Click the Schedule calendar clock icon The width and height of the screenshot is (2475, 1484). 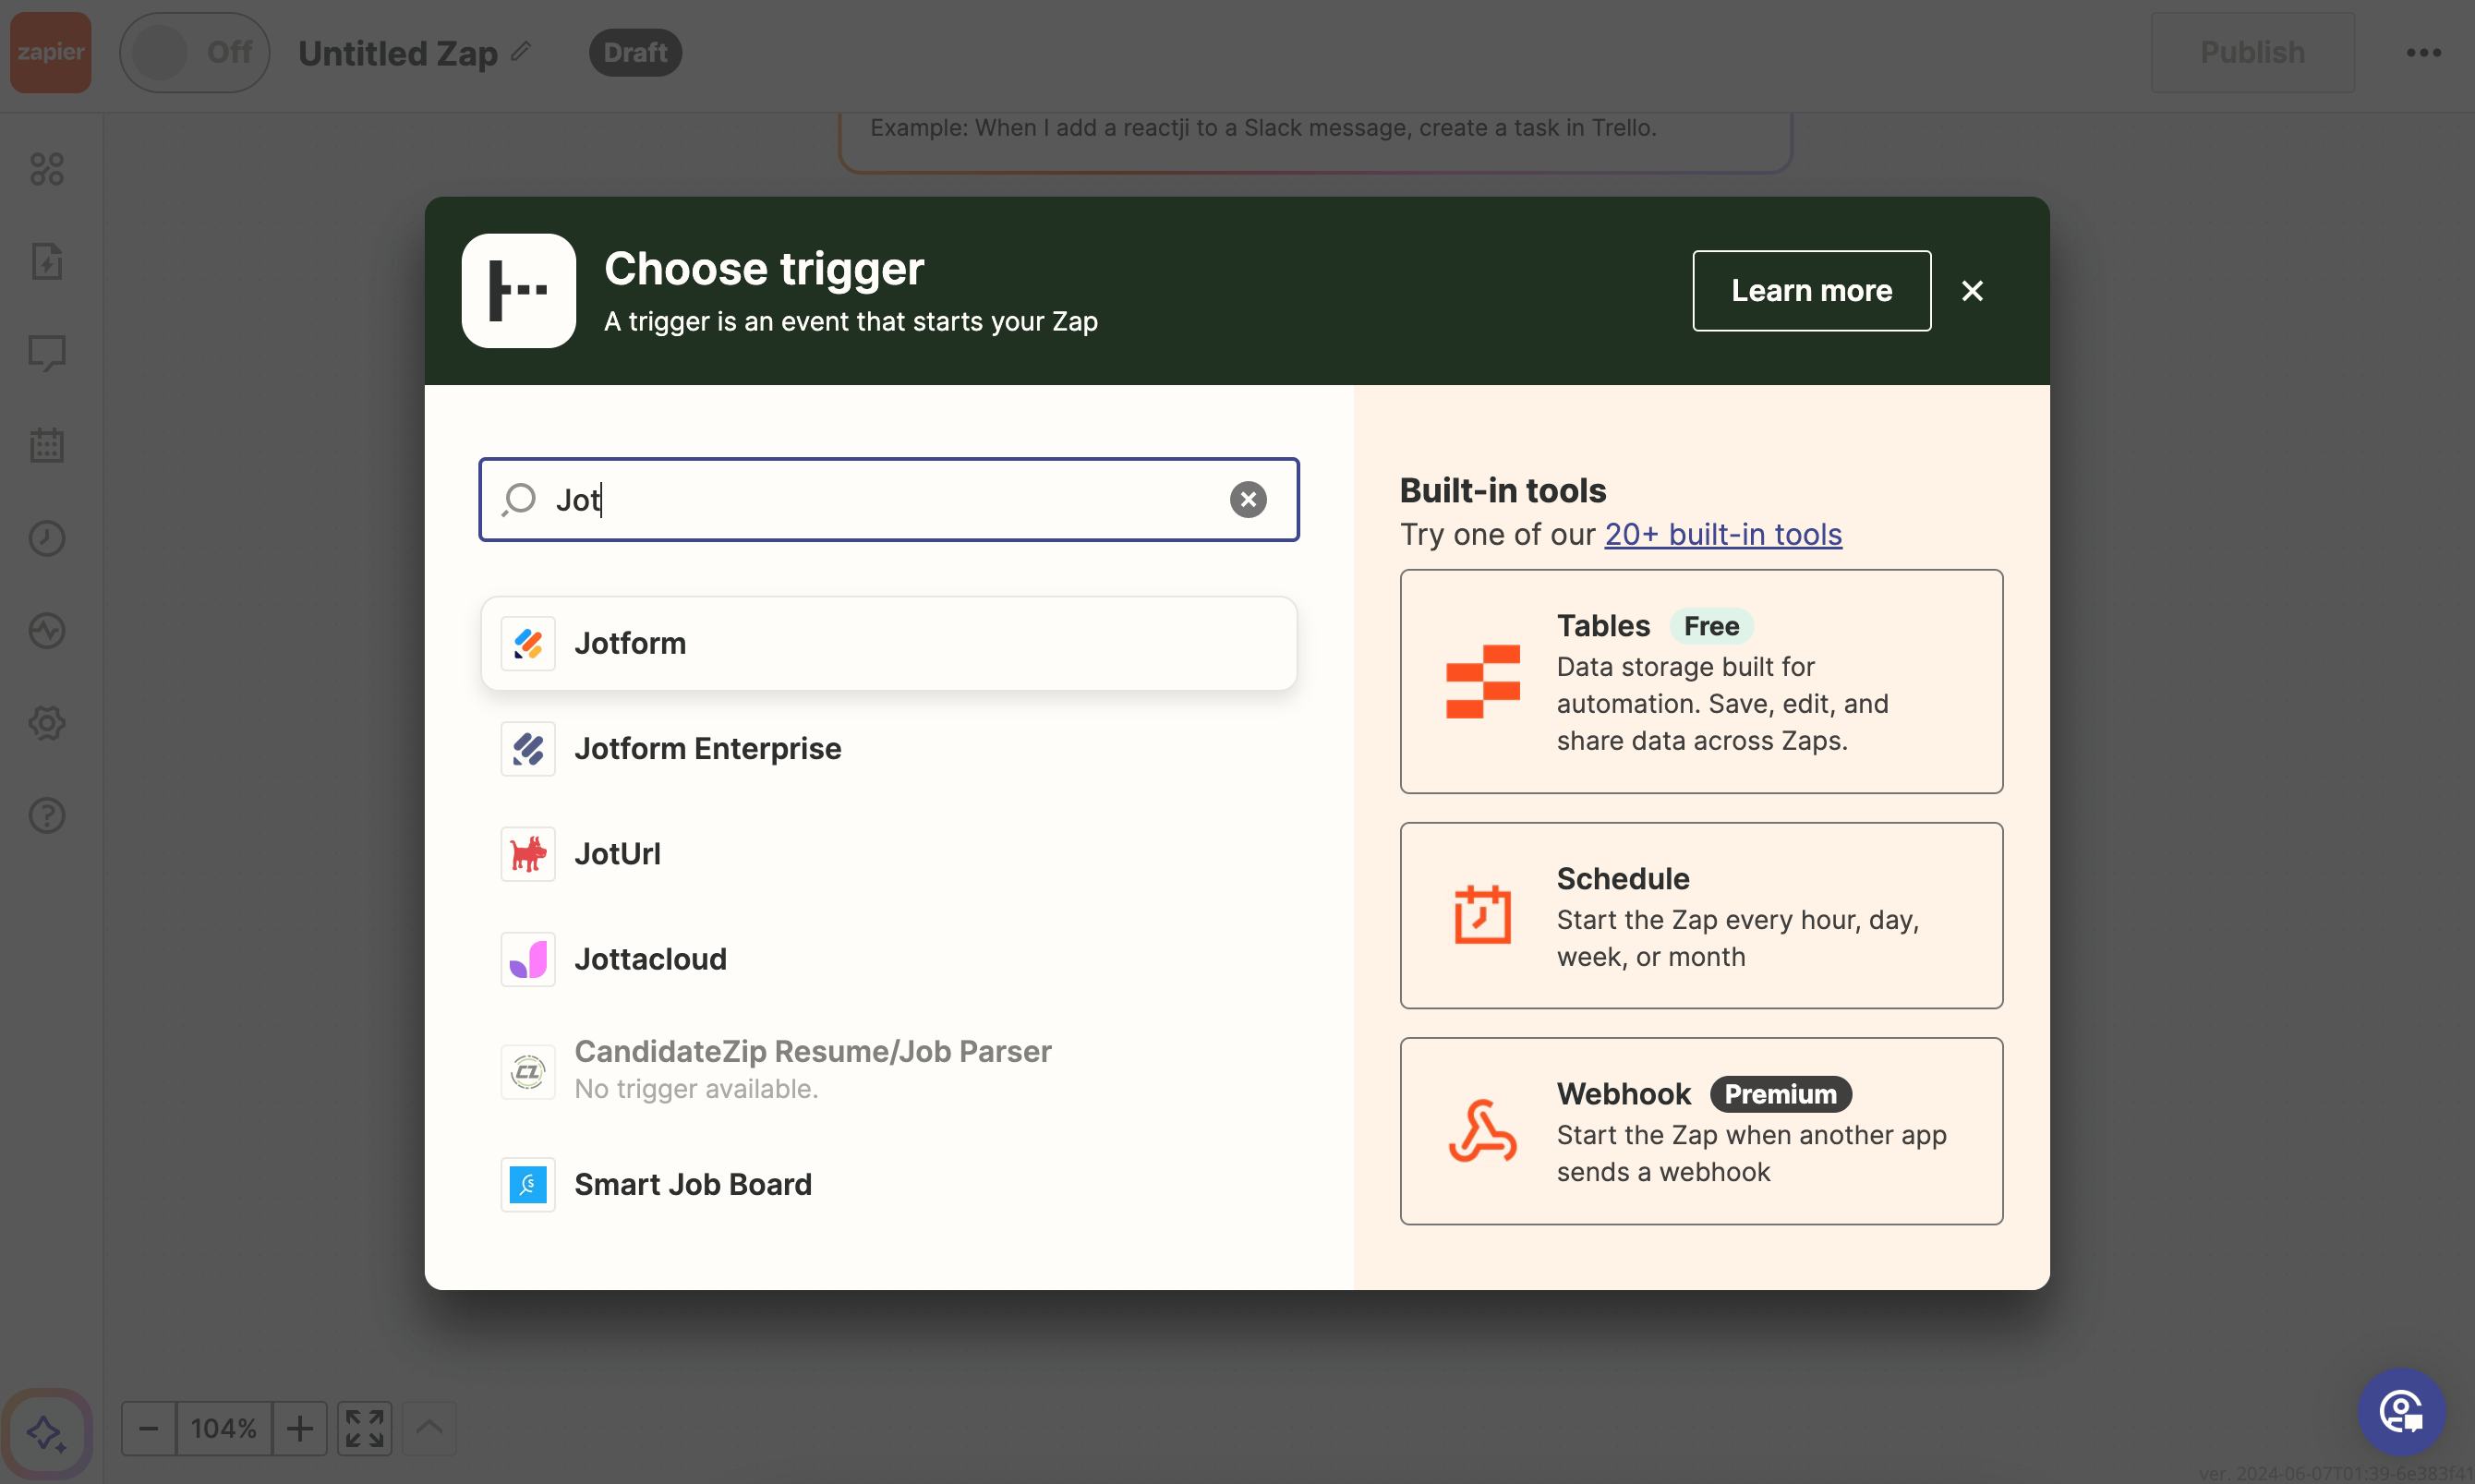click(1482, 914)
